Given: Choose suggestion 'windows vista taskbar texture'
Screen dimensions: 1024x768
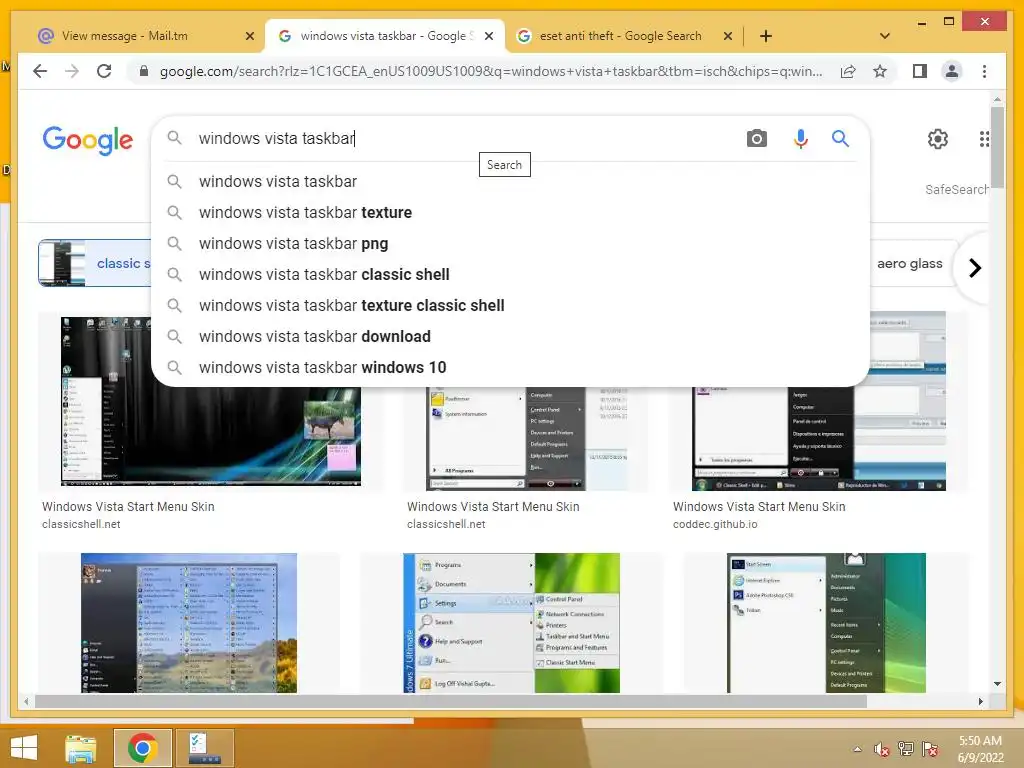Looking at the screenshot, I should coord(510,212).
